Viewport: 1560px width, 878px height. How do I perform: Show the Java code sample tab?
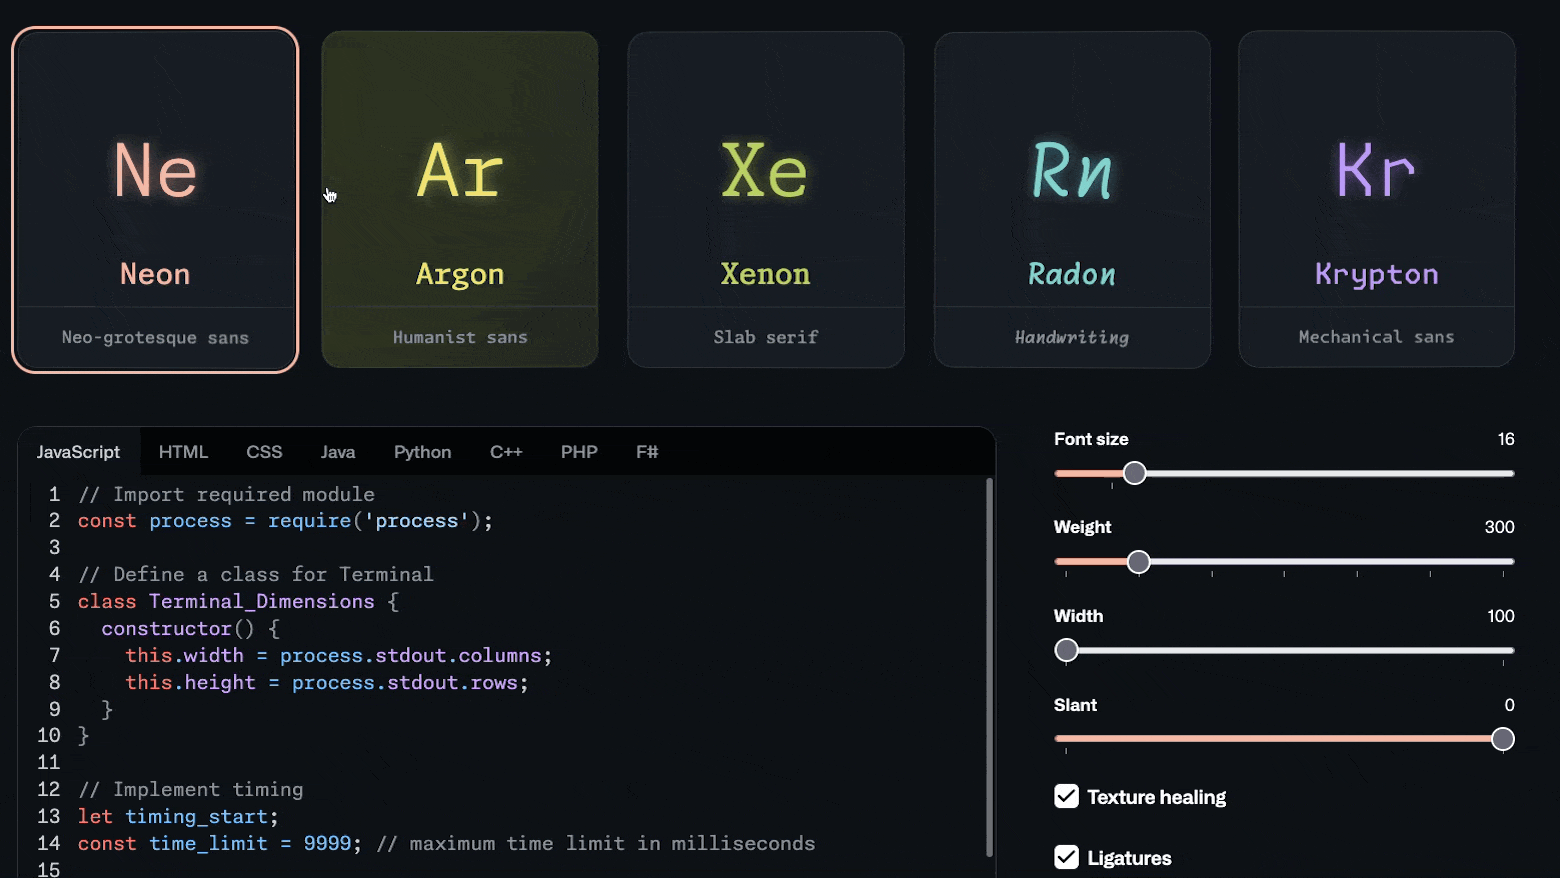pyautogui.click(x=338, y=452)
